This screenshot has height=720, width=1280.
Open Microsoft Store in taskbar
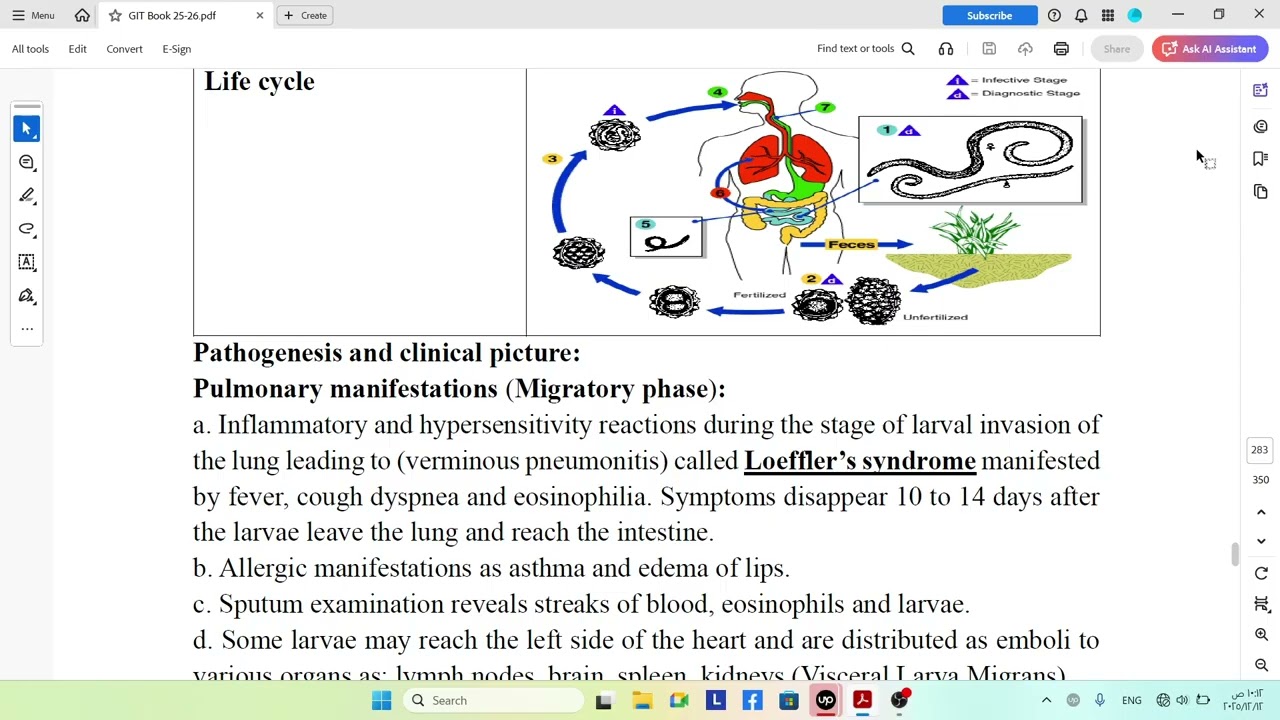click(x=789, y=700)
